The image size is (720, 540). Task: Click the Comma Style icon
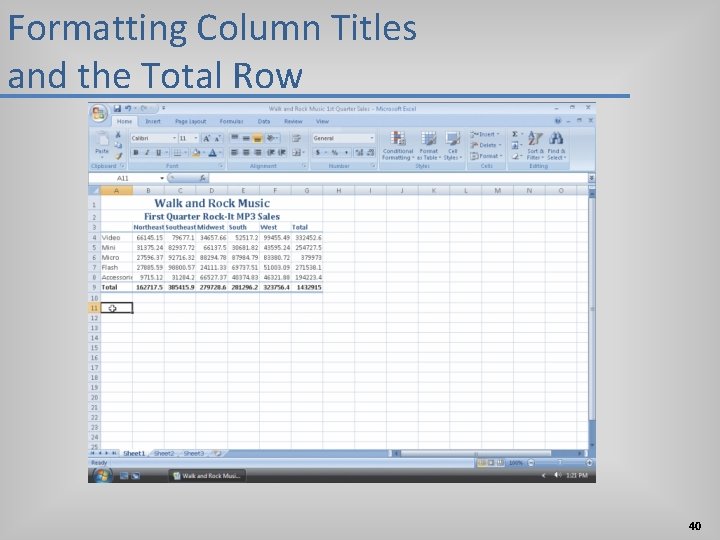coord(346,152)
